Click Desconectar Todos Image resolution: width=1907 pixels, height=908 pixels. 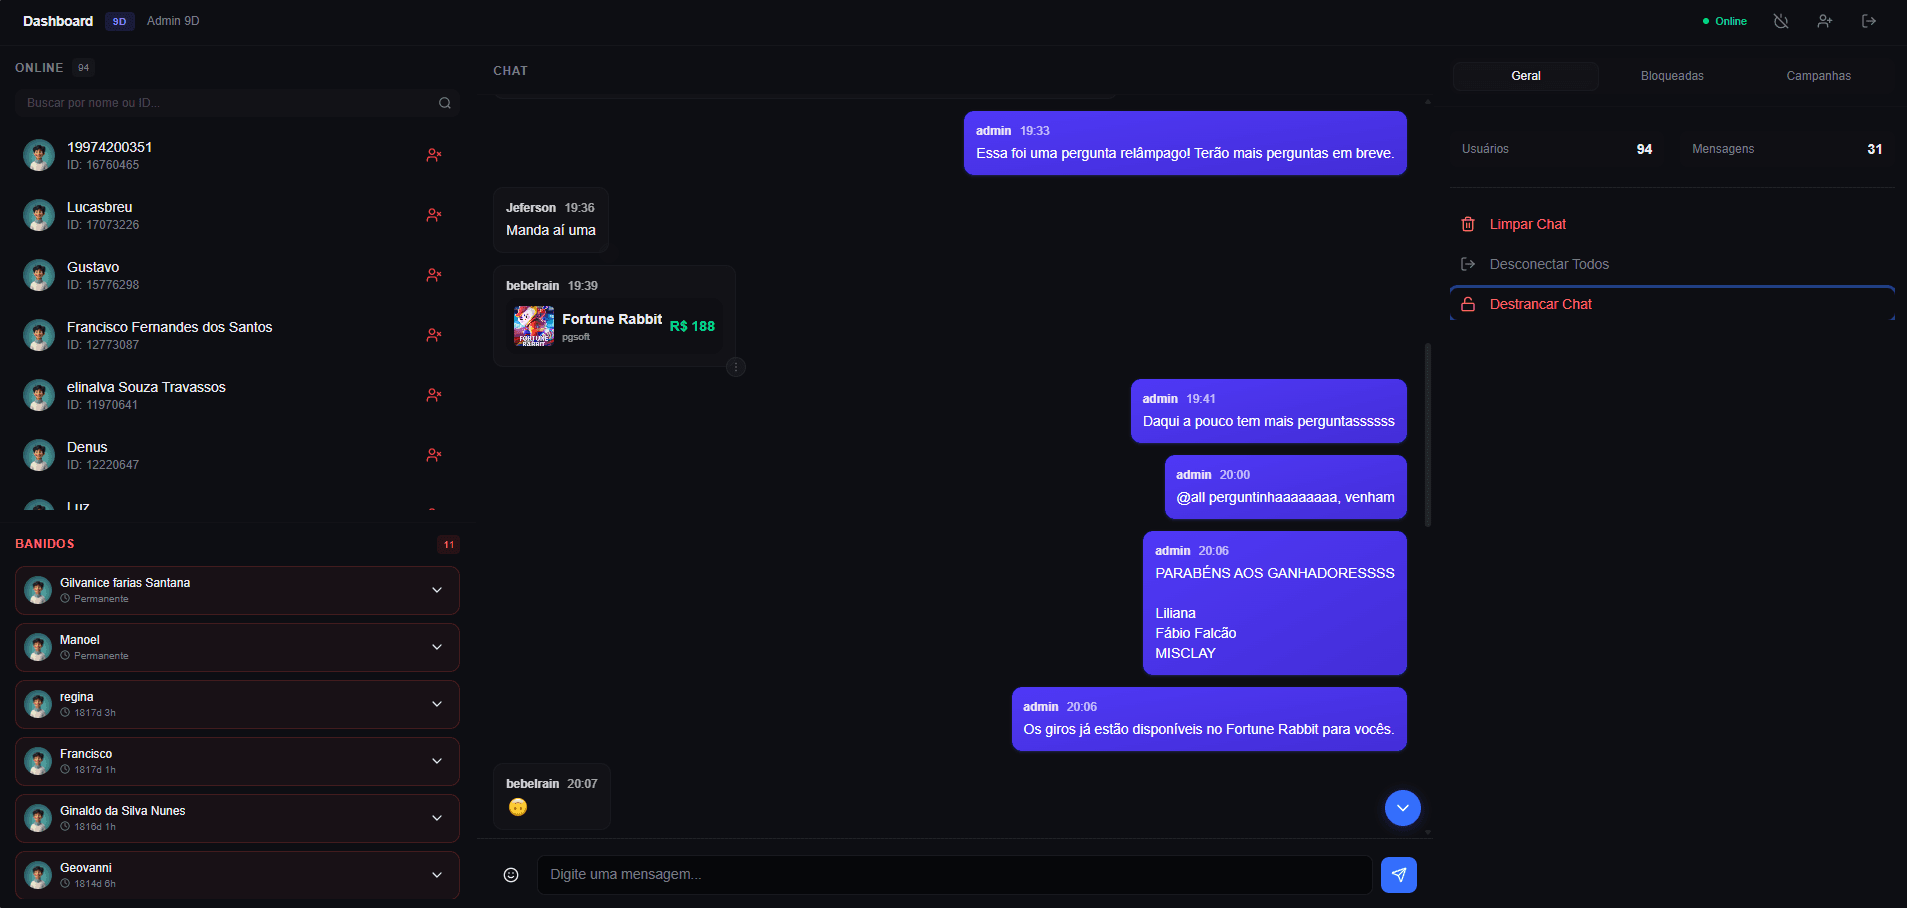tap(1549, 264)
